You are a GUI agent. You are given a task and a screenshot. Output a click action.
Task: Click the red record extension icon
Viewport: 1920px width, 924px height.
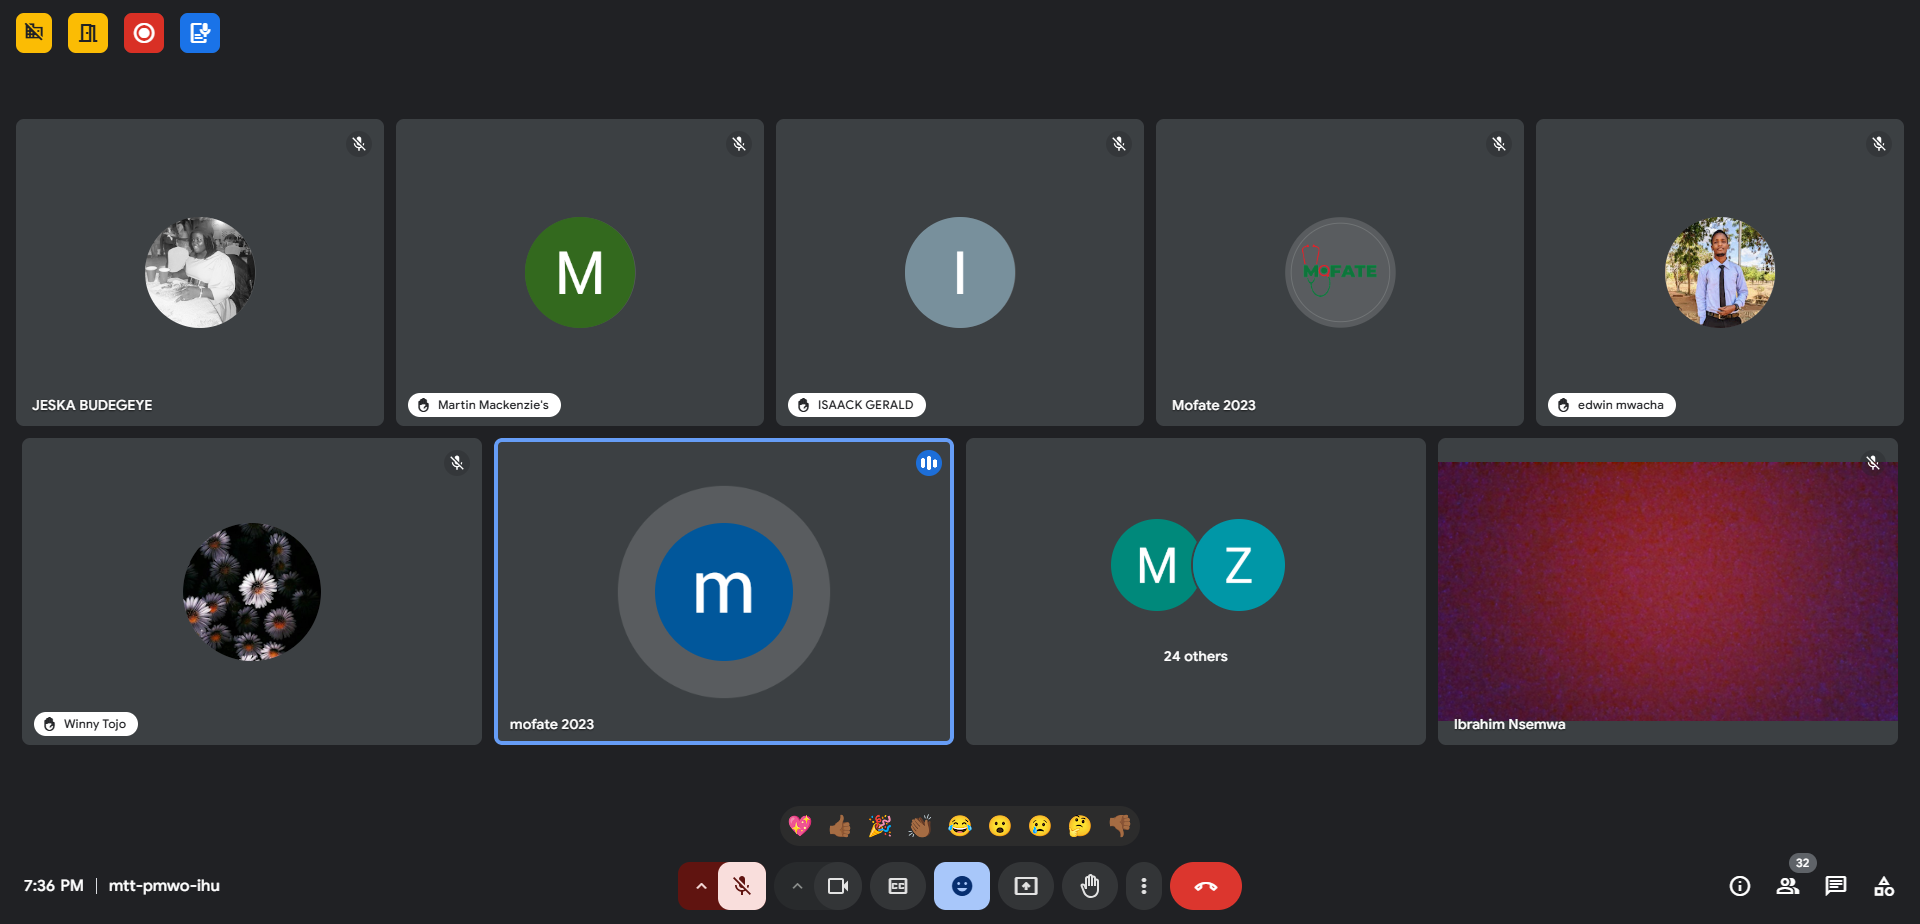tap(144, 33)
